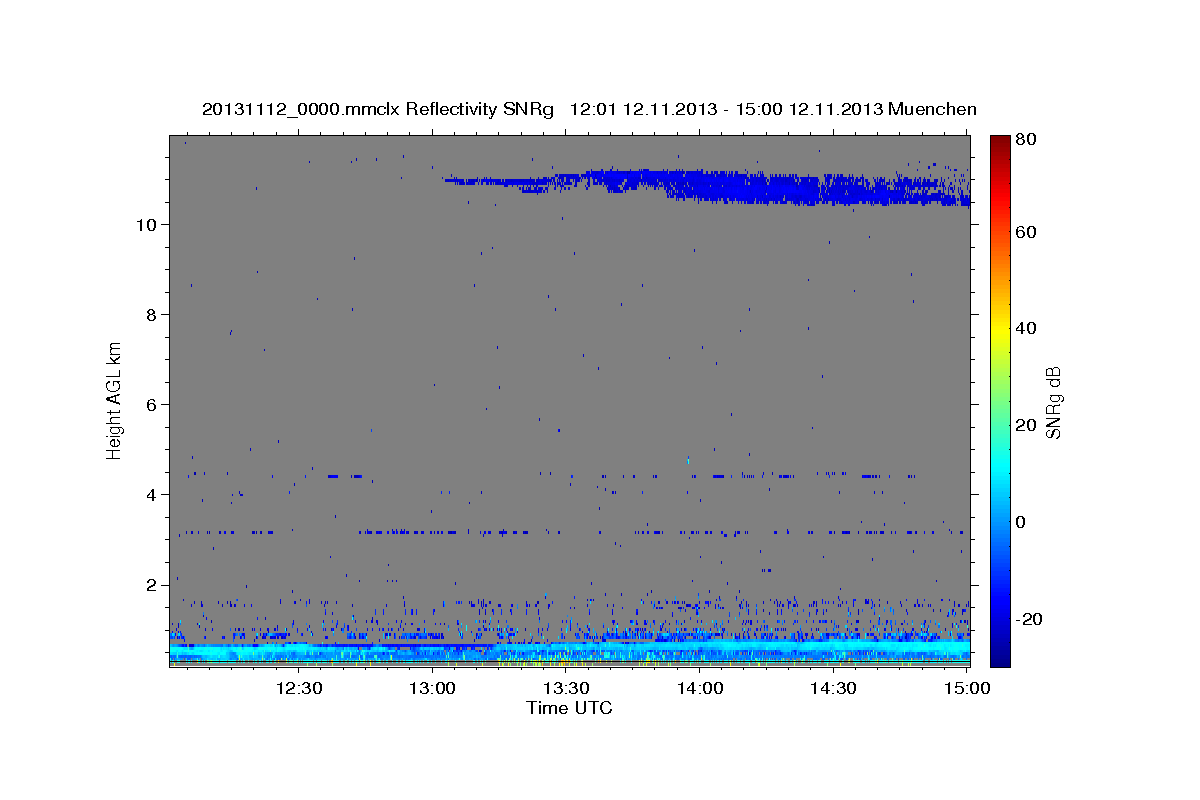Click the colorbar value 0

1023,522
